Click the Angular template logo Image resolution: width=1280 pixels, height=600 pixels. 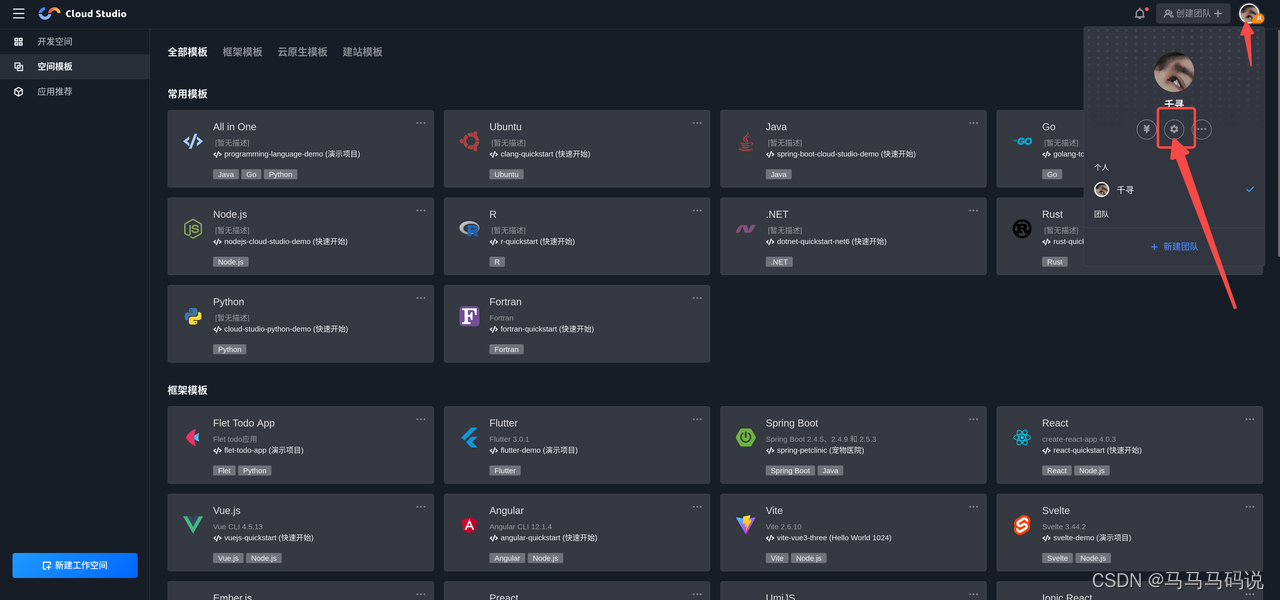pos(469,525)
